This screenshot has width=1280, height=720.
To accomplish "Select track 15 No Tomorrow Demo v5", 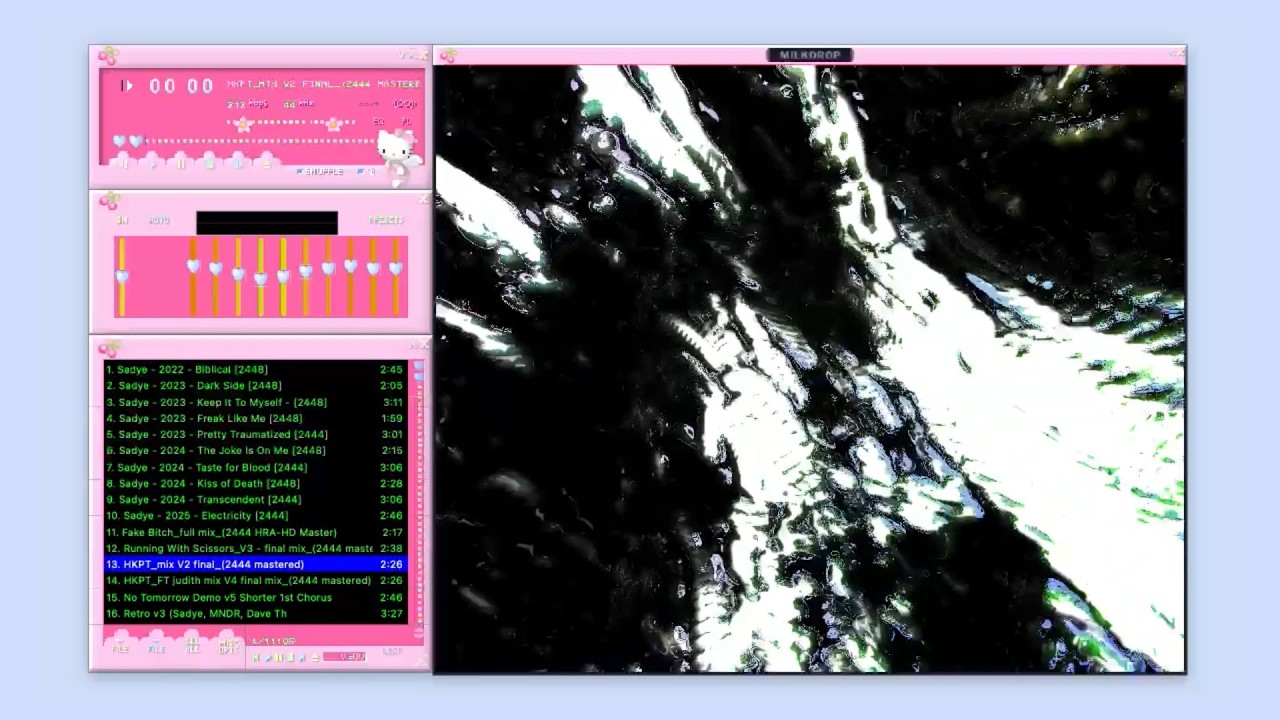I will pyautogui.click(x=255, y=597).
